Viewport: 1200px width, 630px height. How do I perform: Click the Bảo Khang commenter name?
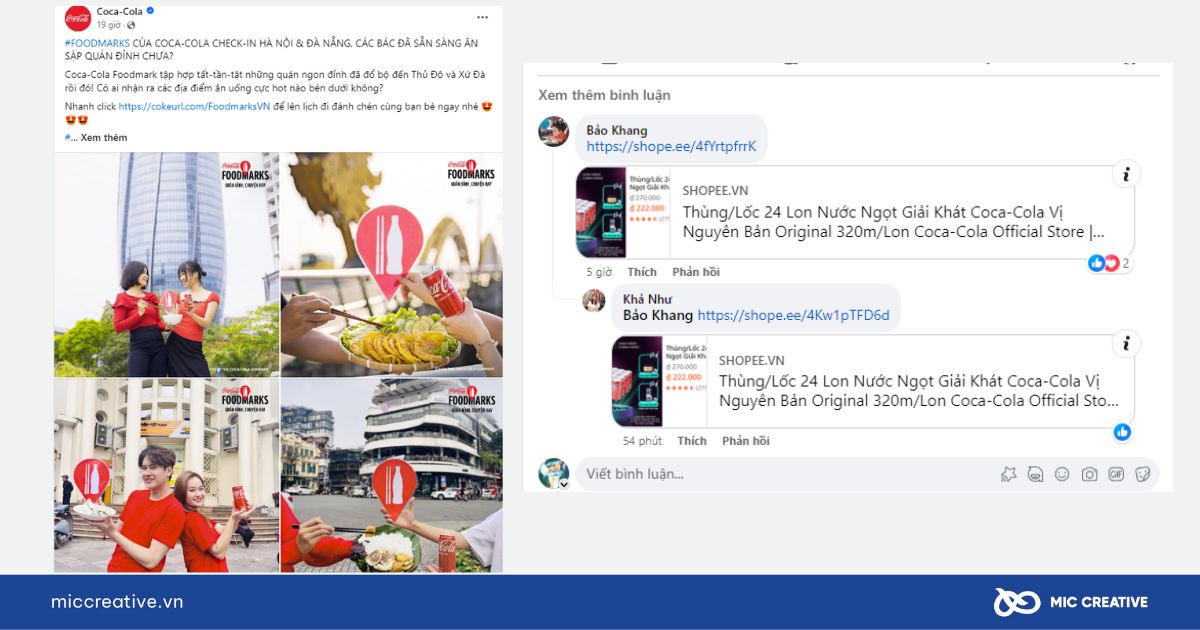coord(617,130)
